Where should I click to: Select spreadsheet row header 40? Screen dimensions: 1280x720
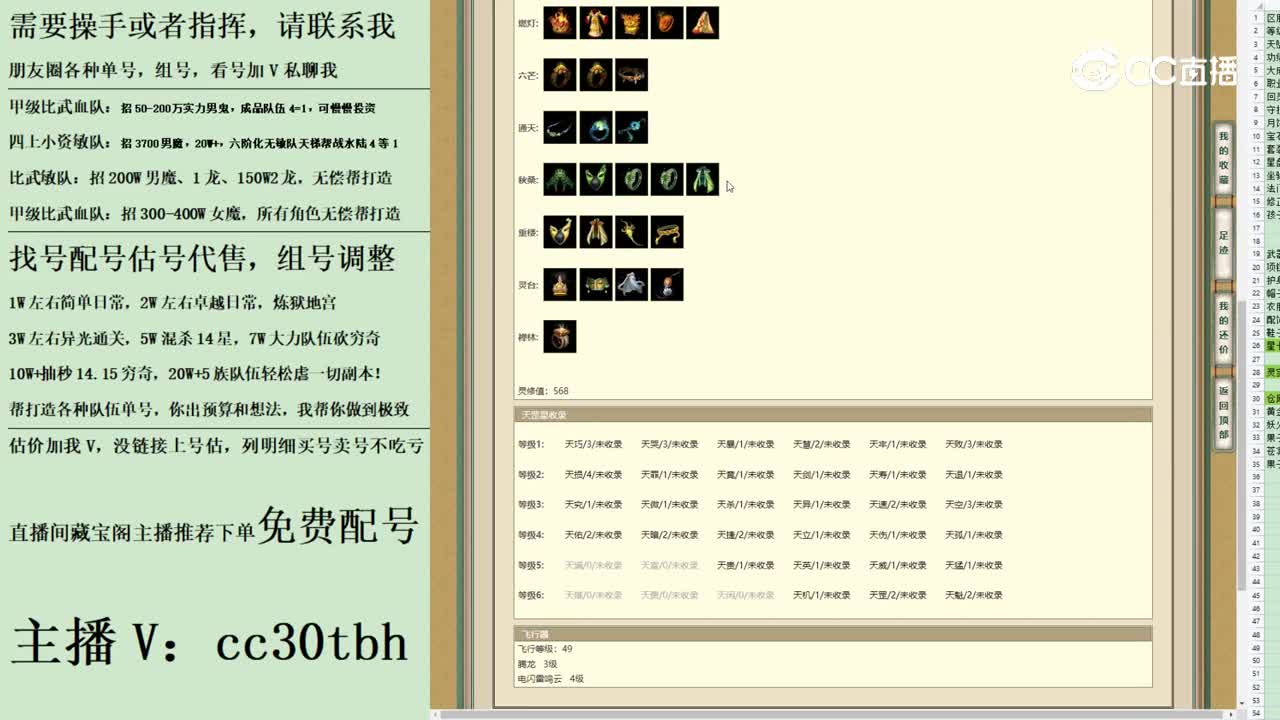pos(1257,530)
